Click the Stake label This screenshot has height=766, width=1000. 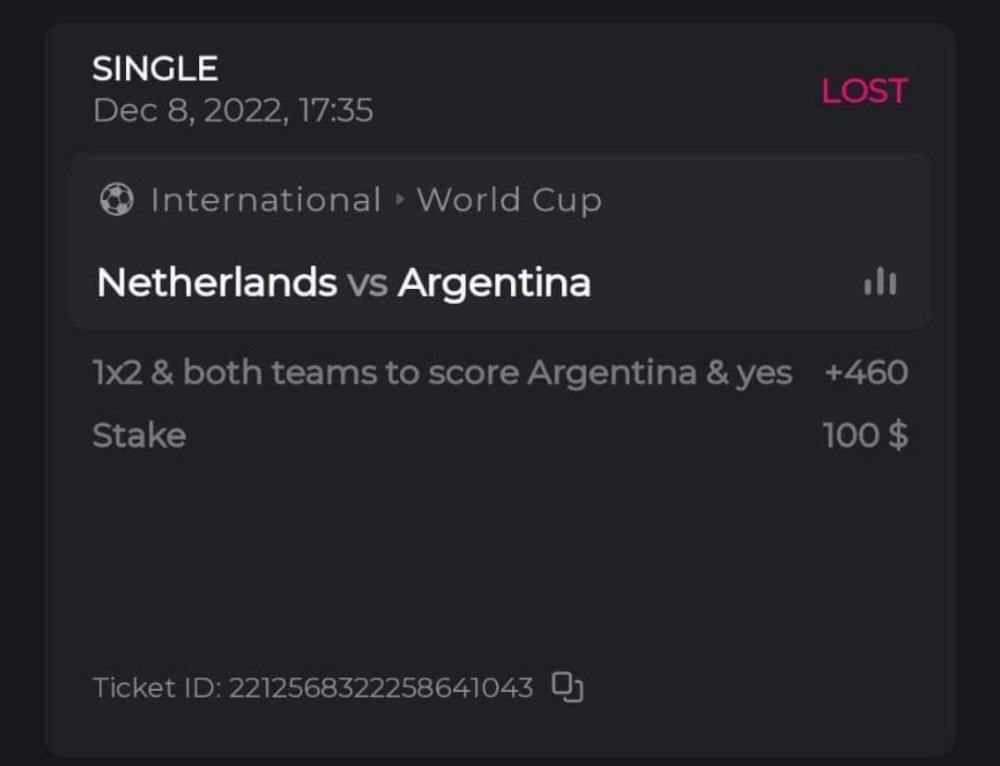139,435
